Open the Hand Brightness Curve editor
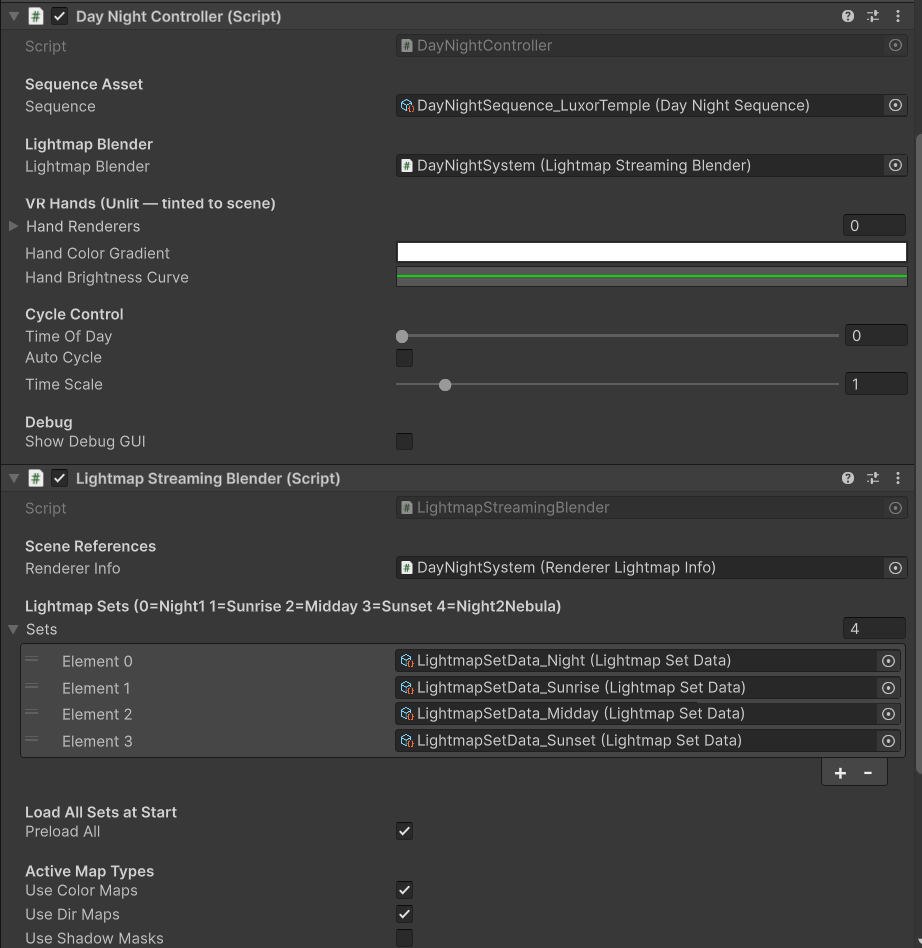This screenshot has height=948, width=922. coord(651,277)
